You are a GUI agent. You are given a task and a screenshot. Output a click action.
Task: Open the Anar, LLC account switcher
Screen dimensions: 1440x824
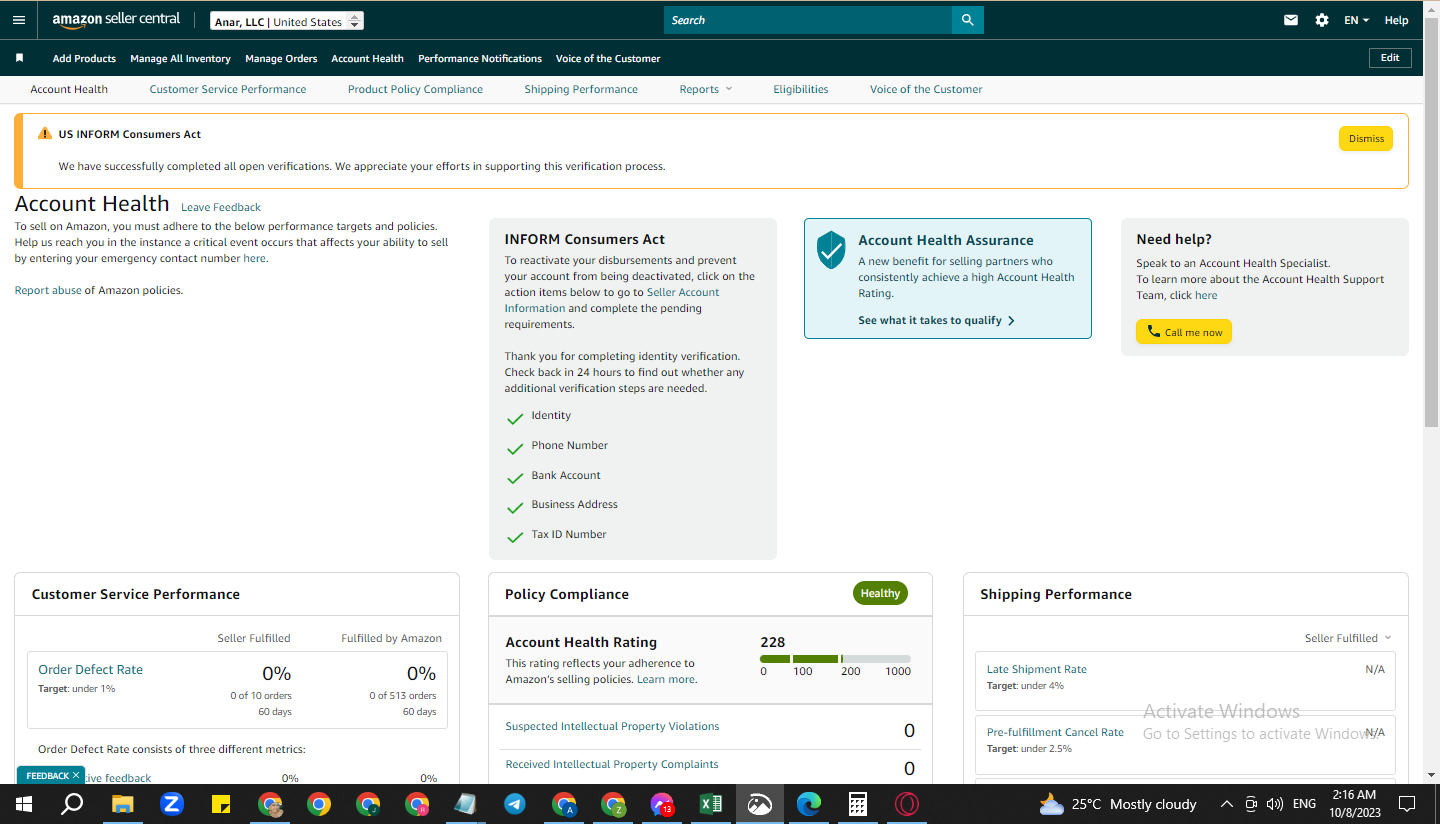pyautogui.click(x=287, y=21)
